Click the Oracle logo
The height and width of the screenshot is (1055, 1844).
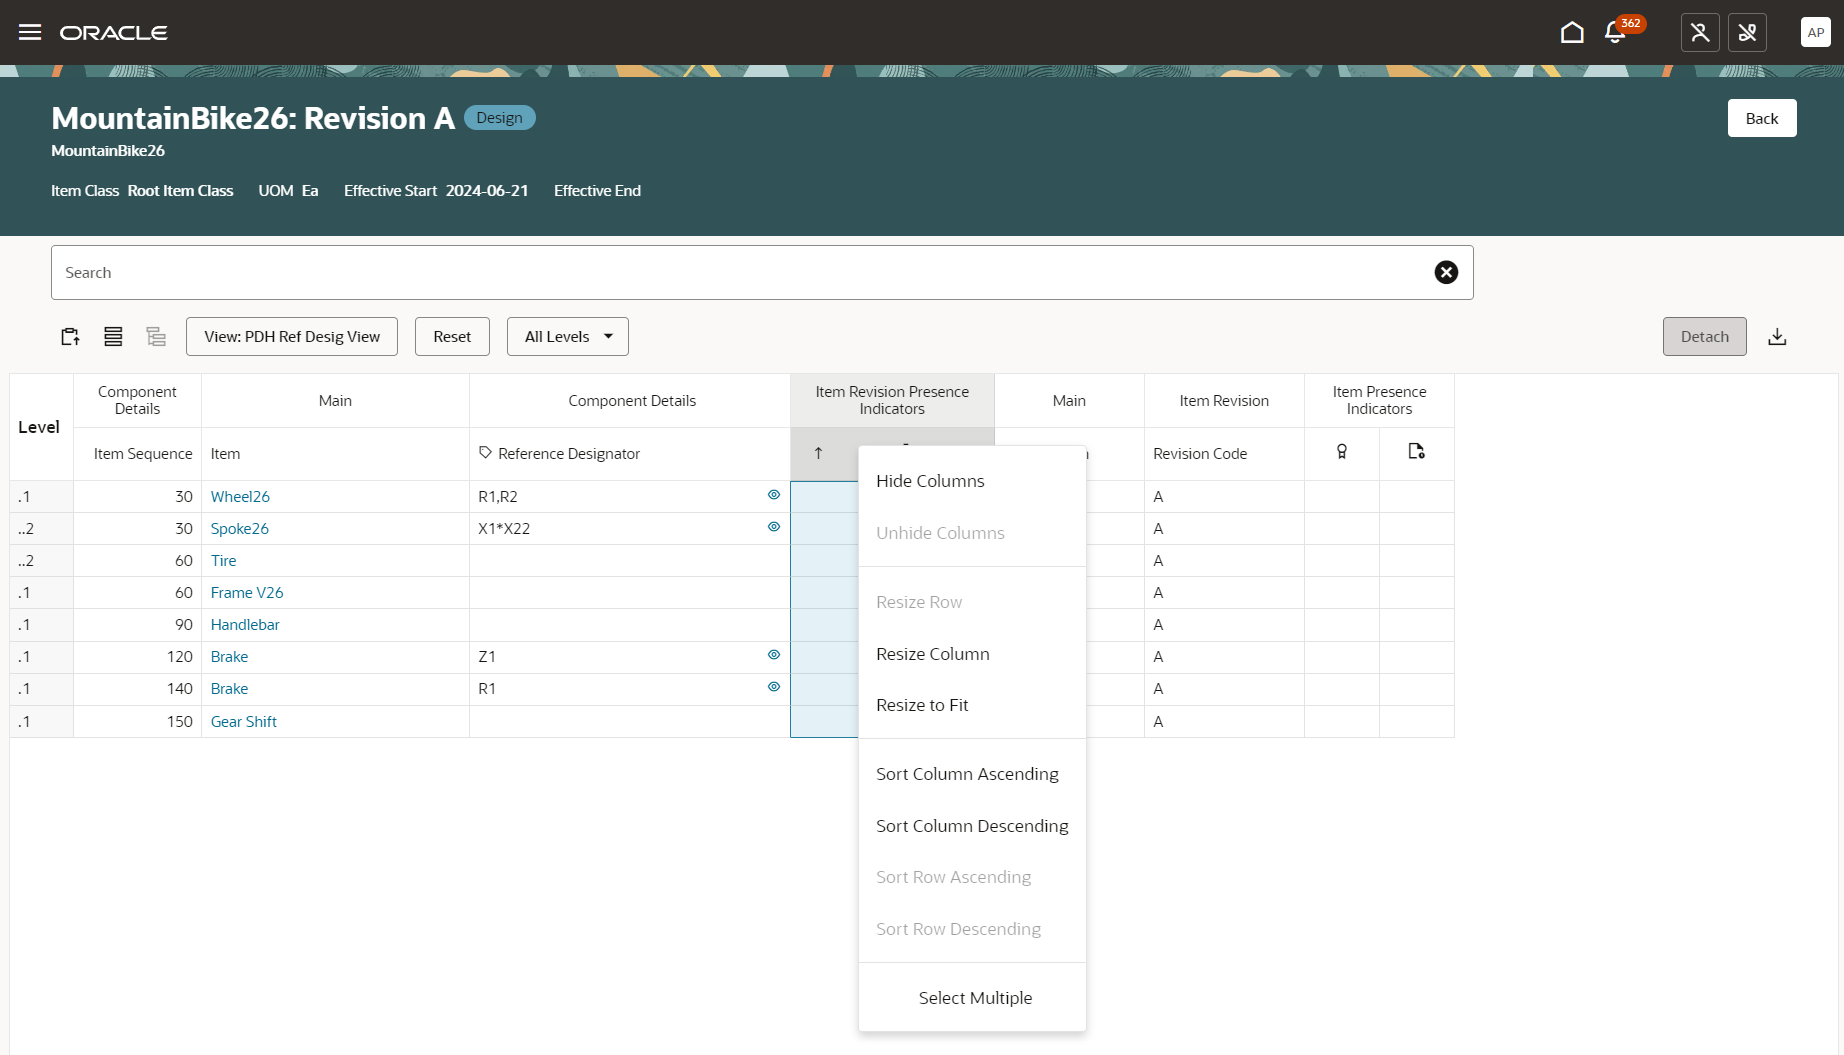(113, 33)
